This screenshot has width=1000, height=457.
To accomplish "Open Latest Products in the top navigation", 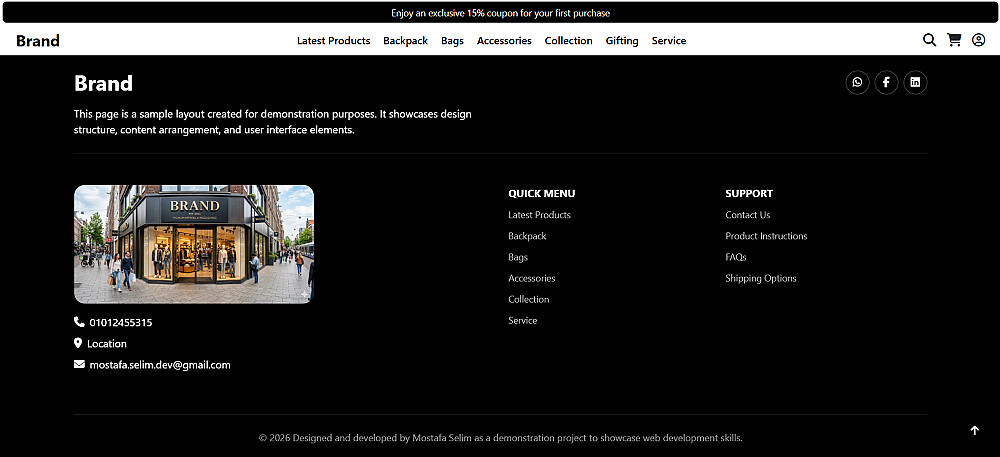I will (x=334, y=41).
